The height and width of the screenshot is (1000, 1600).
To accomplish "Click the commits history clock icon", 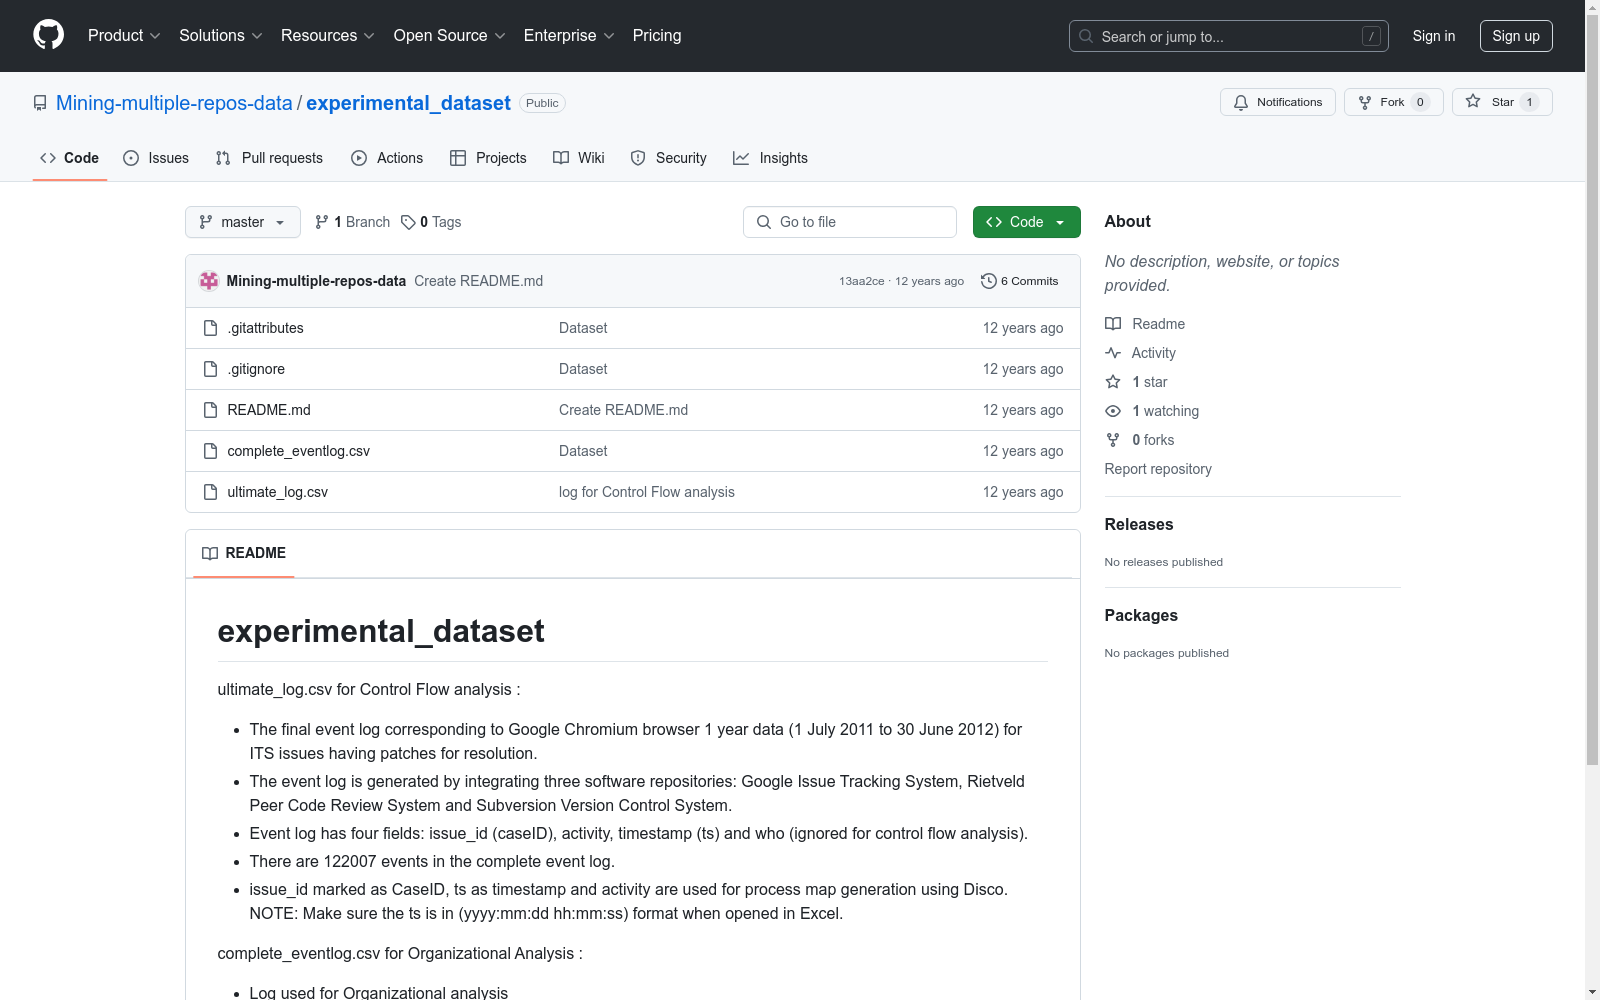I will (989, 281).
